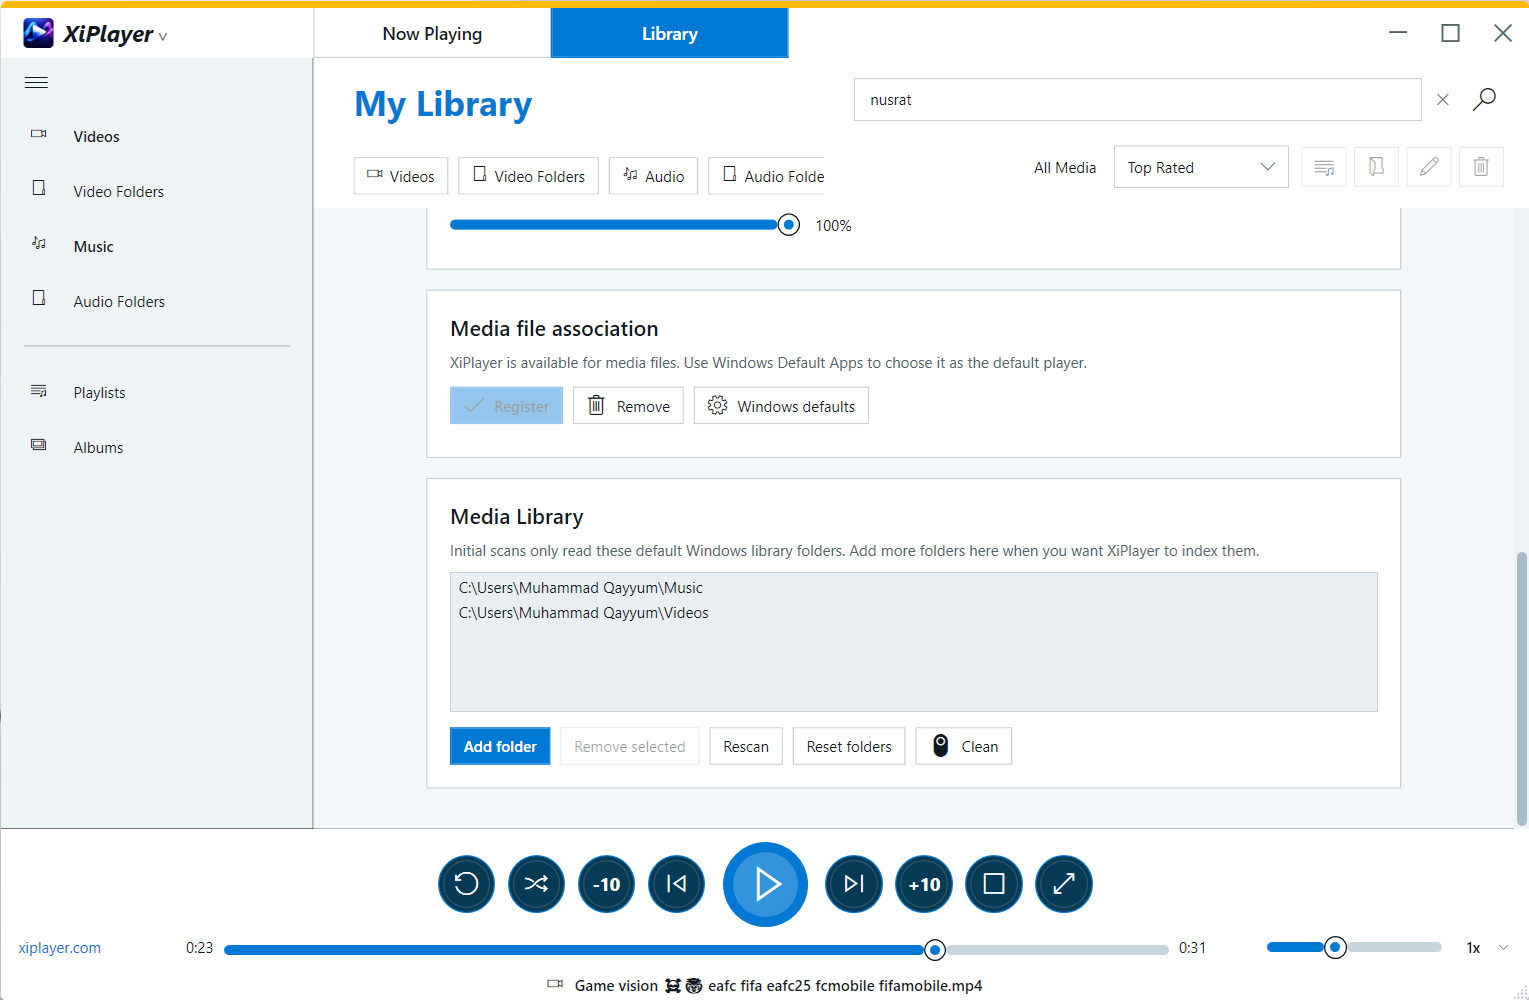The width and height of the screenshot is (1529, 1000).
Task: Click the large Play button
Action: tap(765, 884)
